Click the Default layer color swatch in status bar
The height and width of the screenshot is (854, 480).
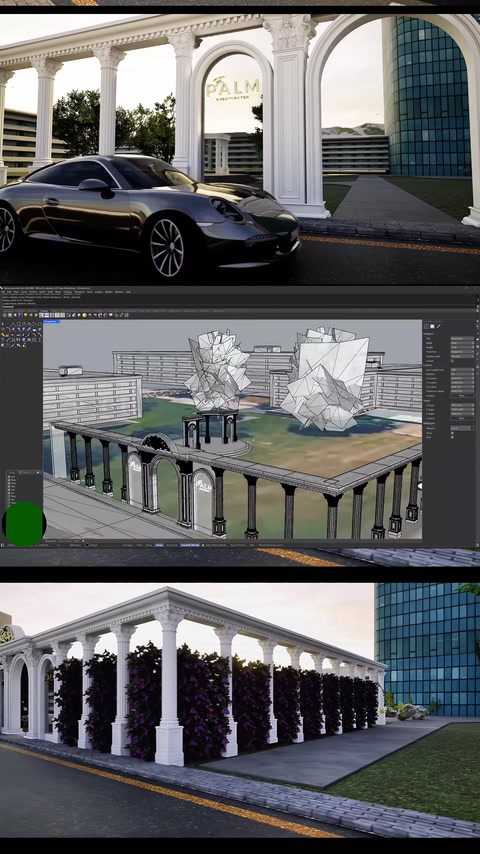coord(87,545)
